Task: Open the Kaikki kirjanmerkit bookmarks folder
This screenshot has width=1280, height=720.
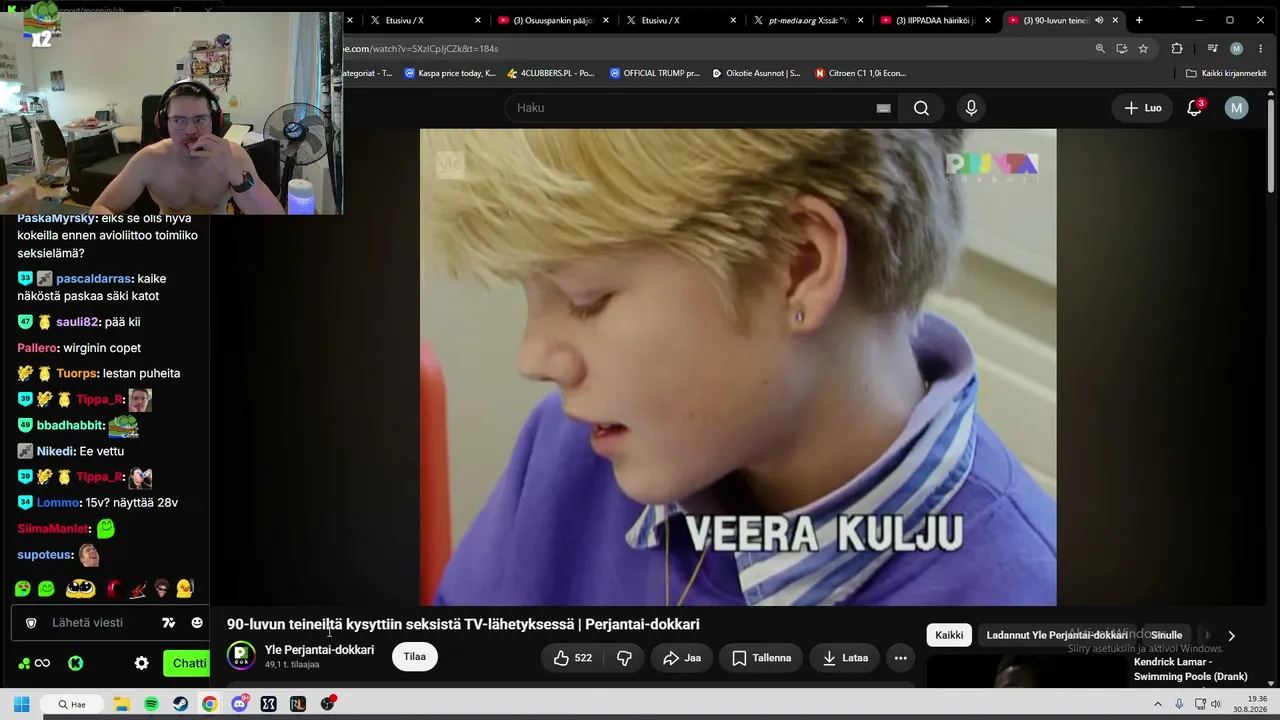Action: tap(1226, 73)
